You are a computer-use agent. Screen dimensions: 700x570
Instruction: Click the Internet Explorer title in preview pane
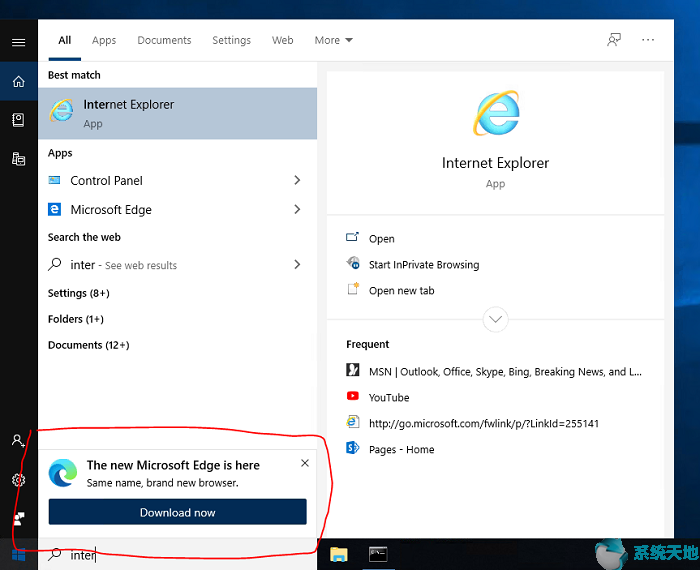496,163
